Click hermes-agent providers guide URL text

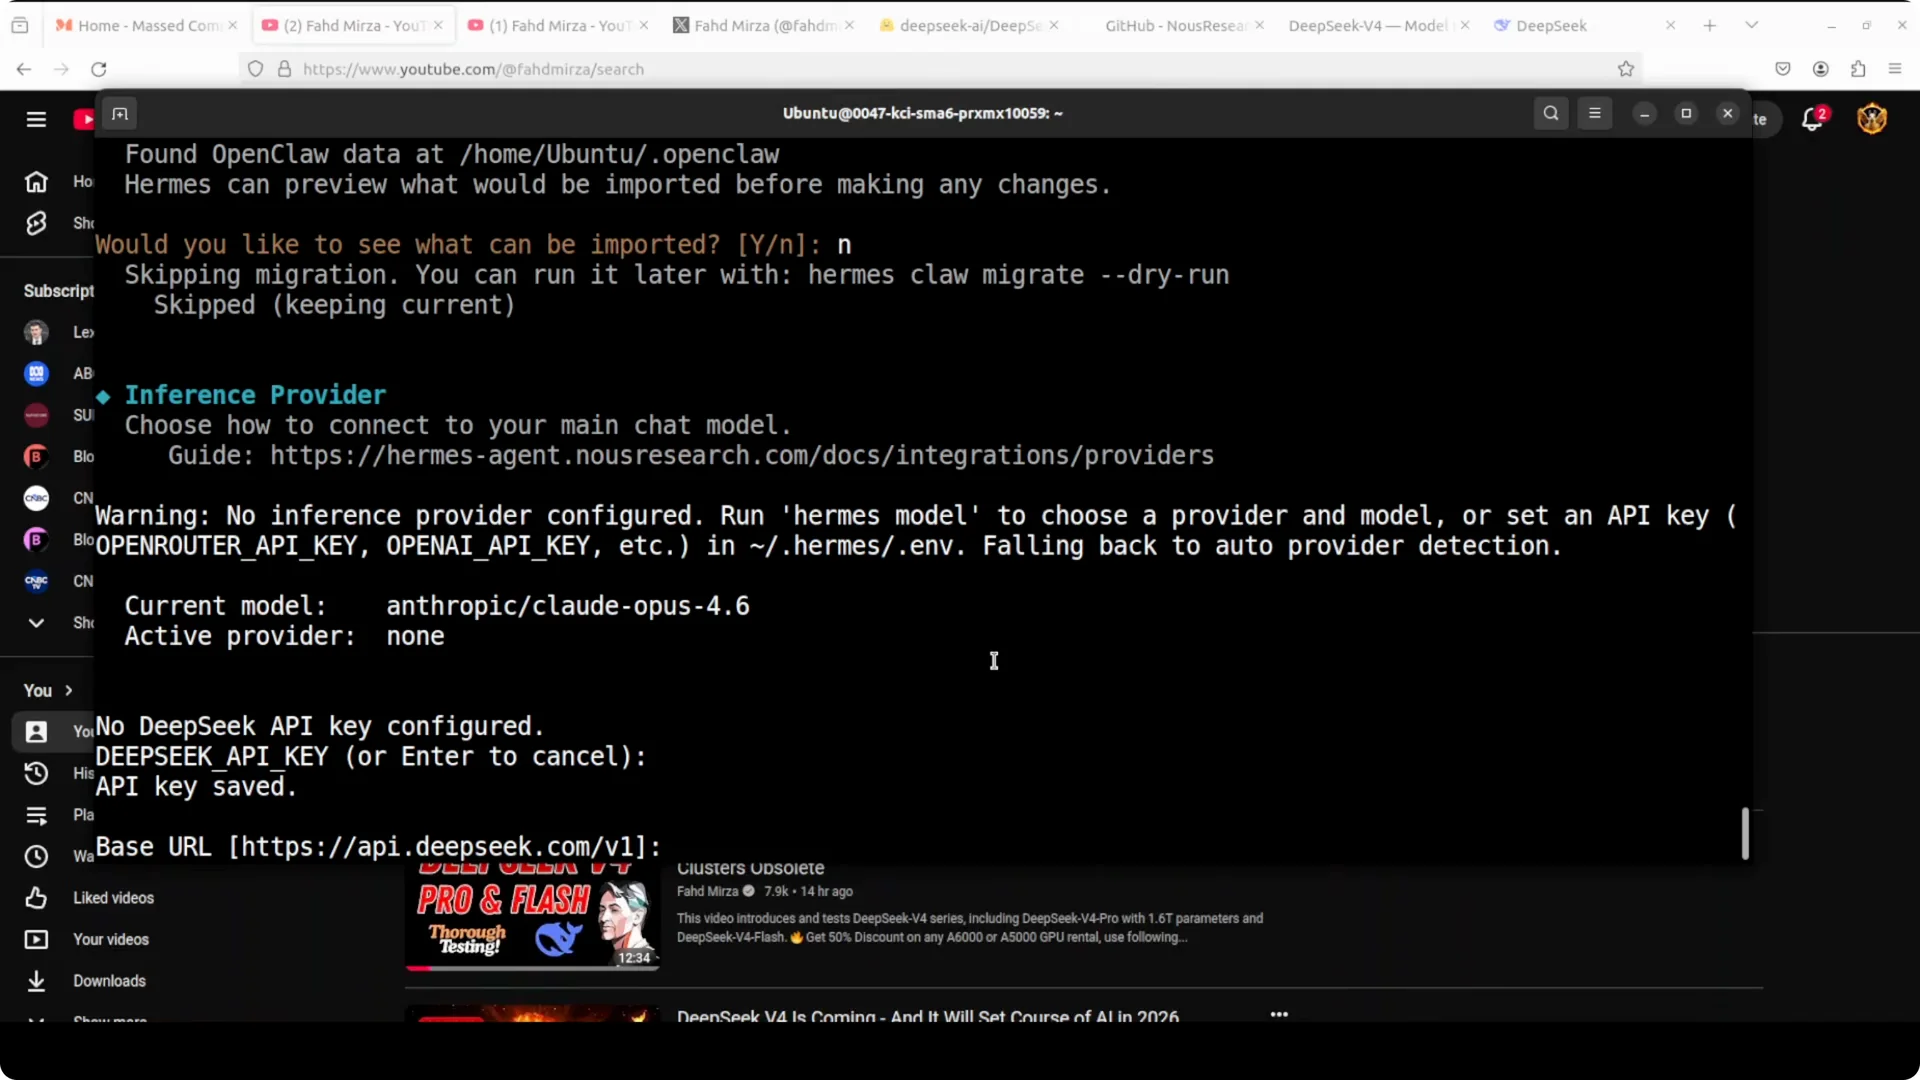coord(741,456)
